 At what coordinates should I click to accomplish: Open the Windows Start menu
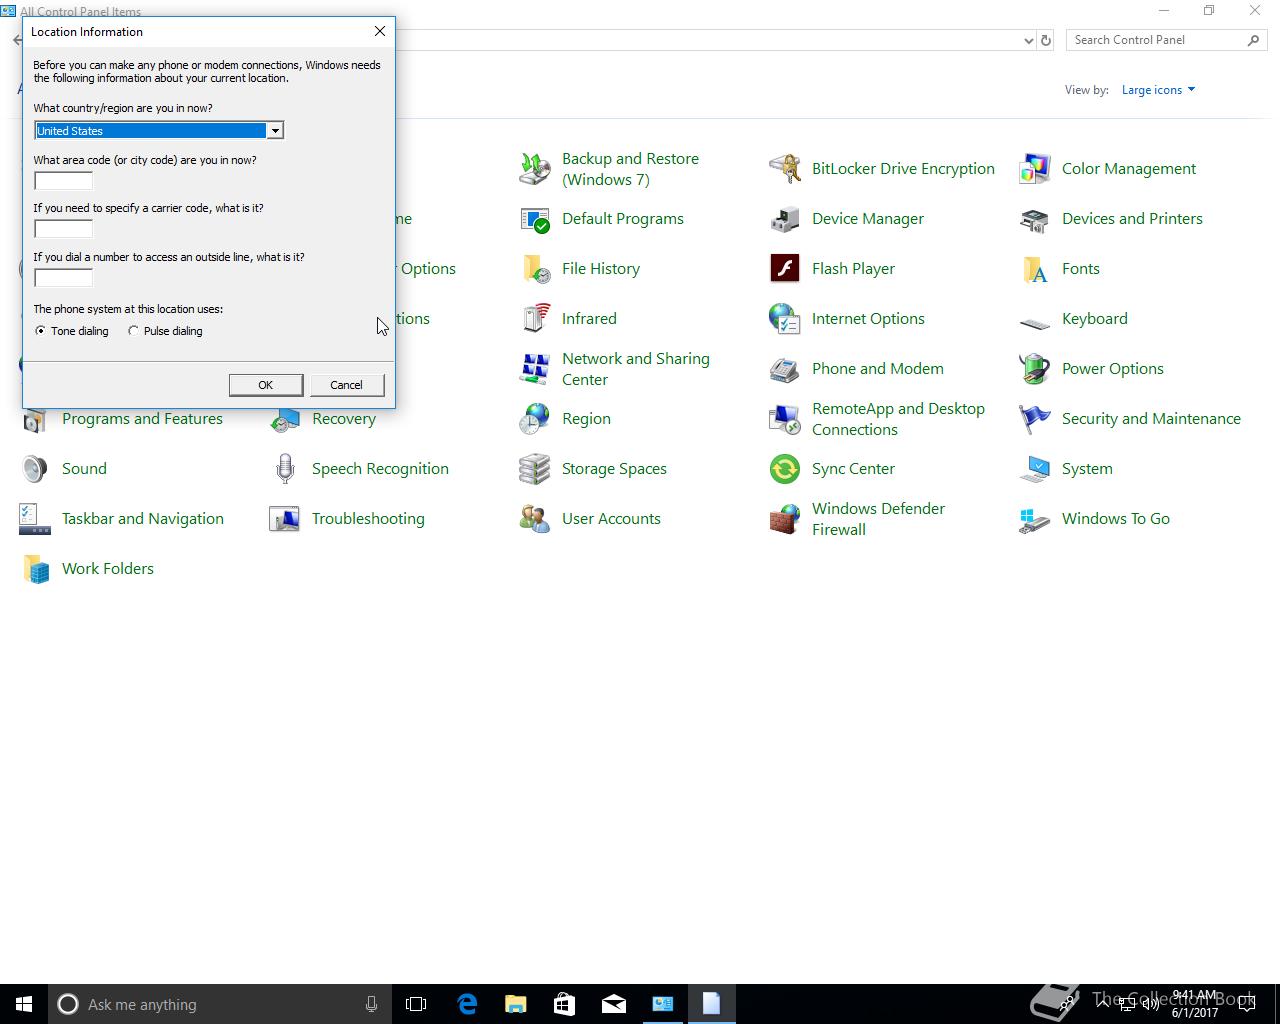[24, 1004]
